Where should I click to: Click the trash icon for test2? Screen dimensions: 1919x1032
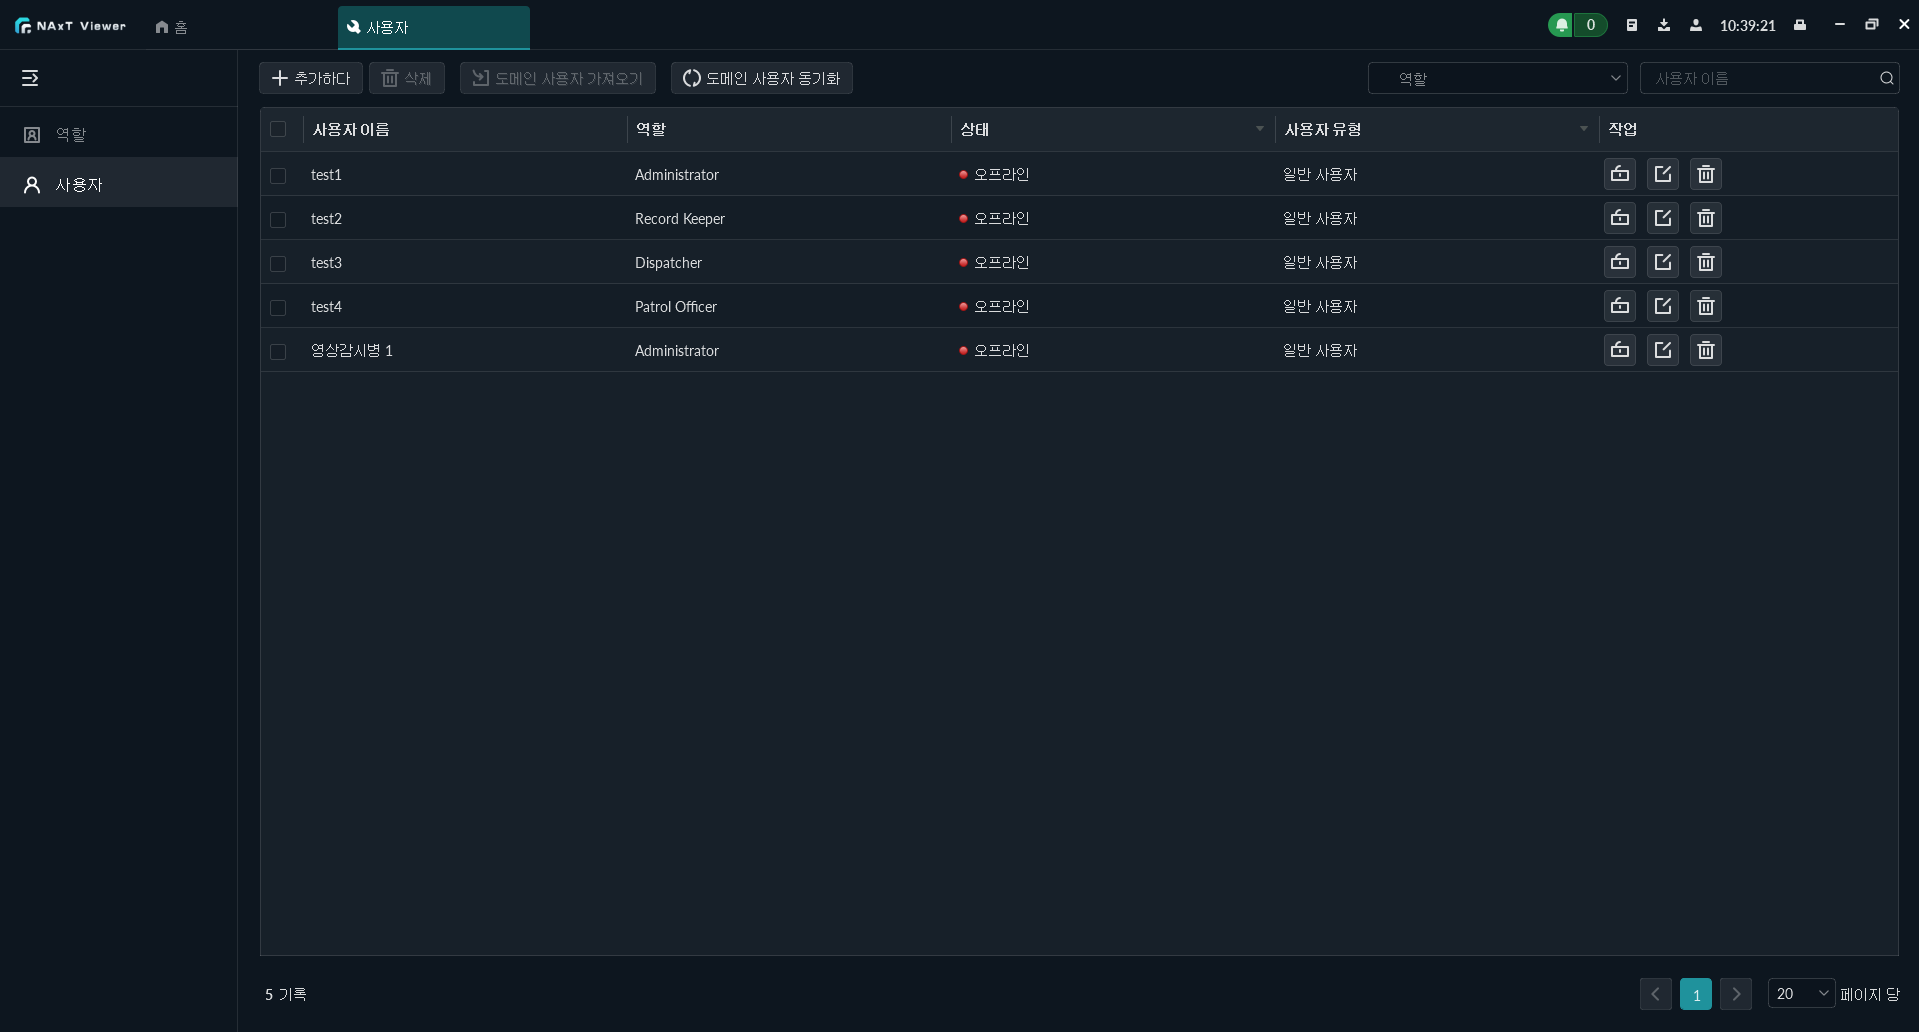(x=1705, y=218)
